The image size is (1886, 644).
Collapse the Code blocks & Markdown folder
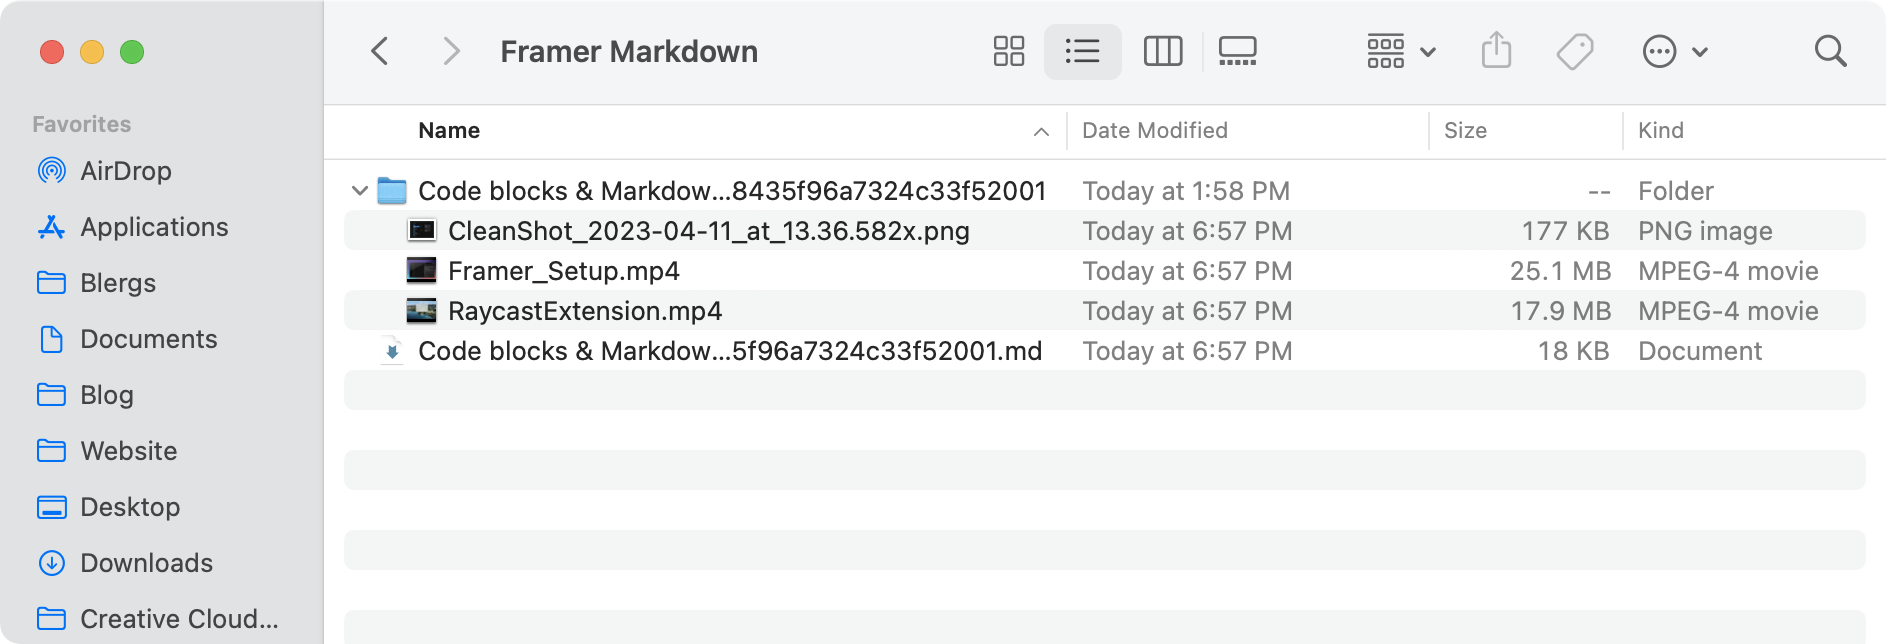pyautogui.click(x=360, y=190)
